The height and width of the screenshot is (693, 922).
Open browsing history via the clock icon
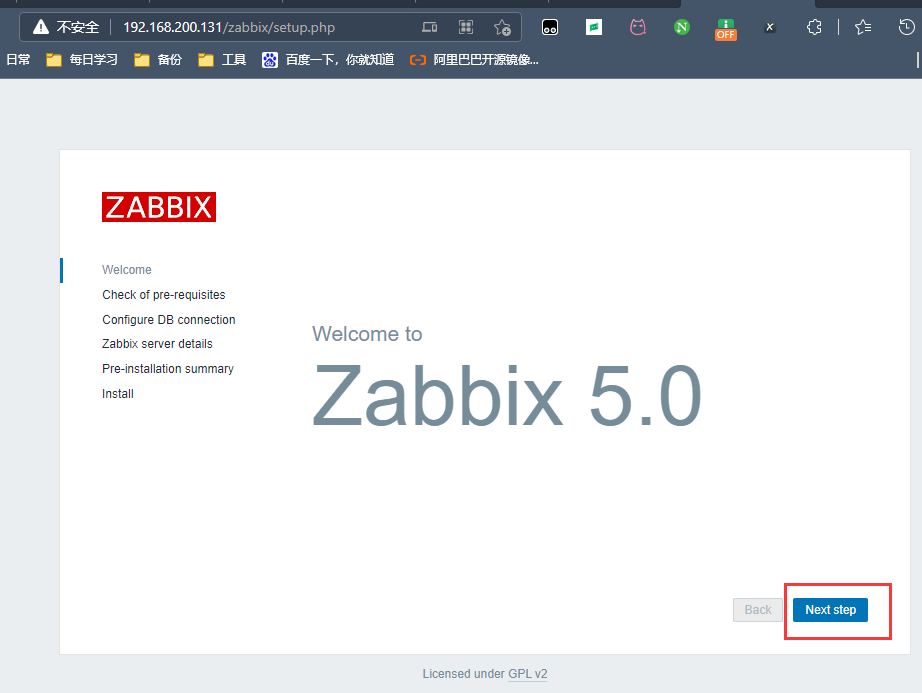point(908,27)
